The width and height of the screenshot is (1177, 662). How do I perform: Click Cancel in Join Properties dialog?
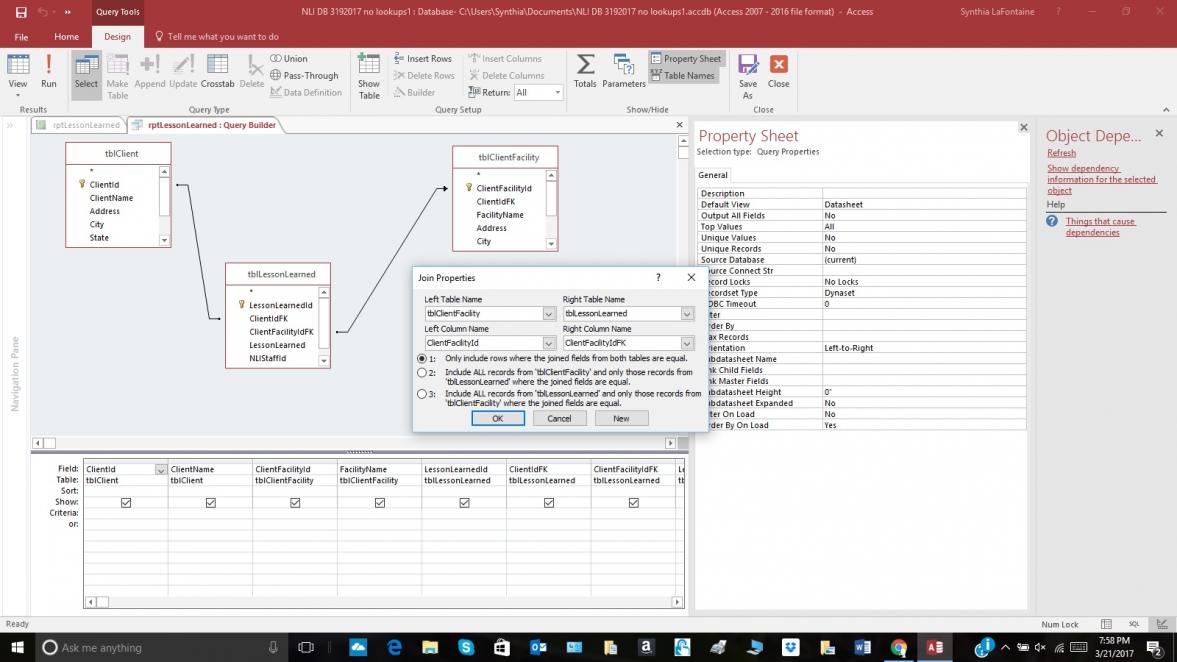(x=559, y=419)
